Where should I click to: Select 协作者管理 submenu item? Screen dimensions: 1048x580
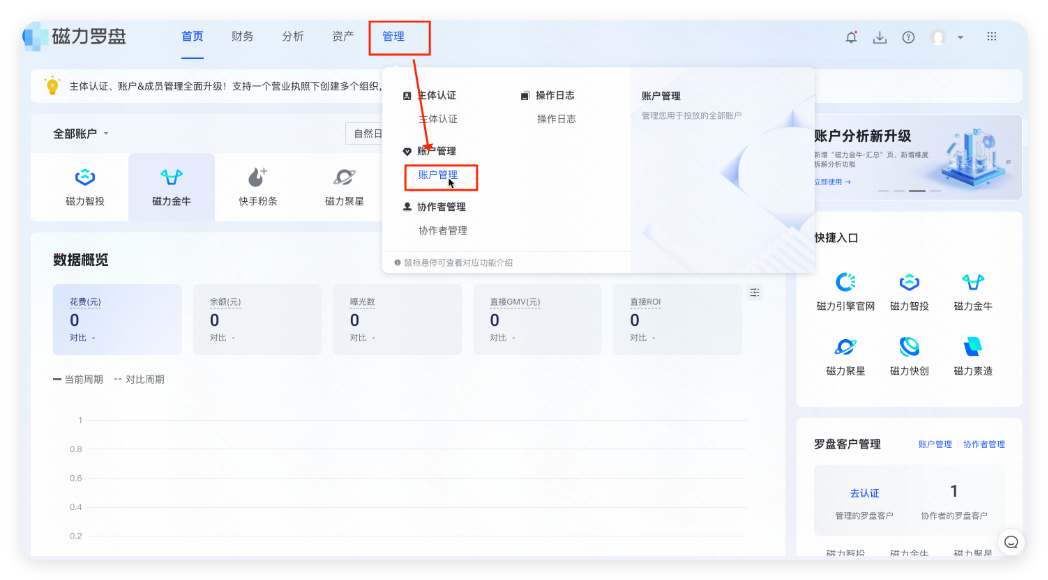pyautogui.click(x=442, y=231)
